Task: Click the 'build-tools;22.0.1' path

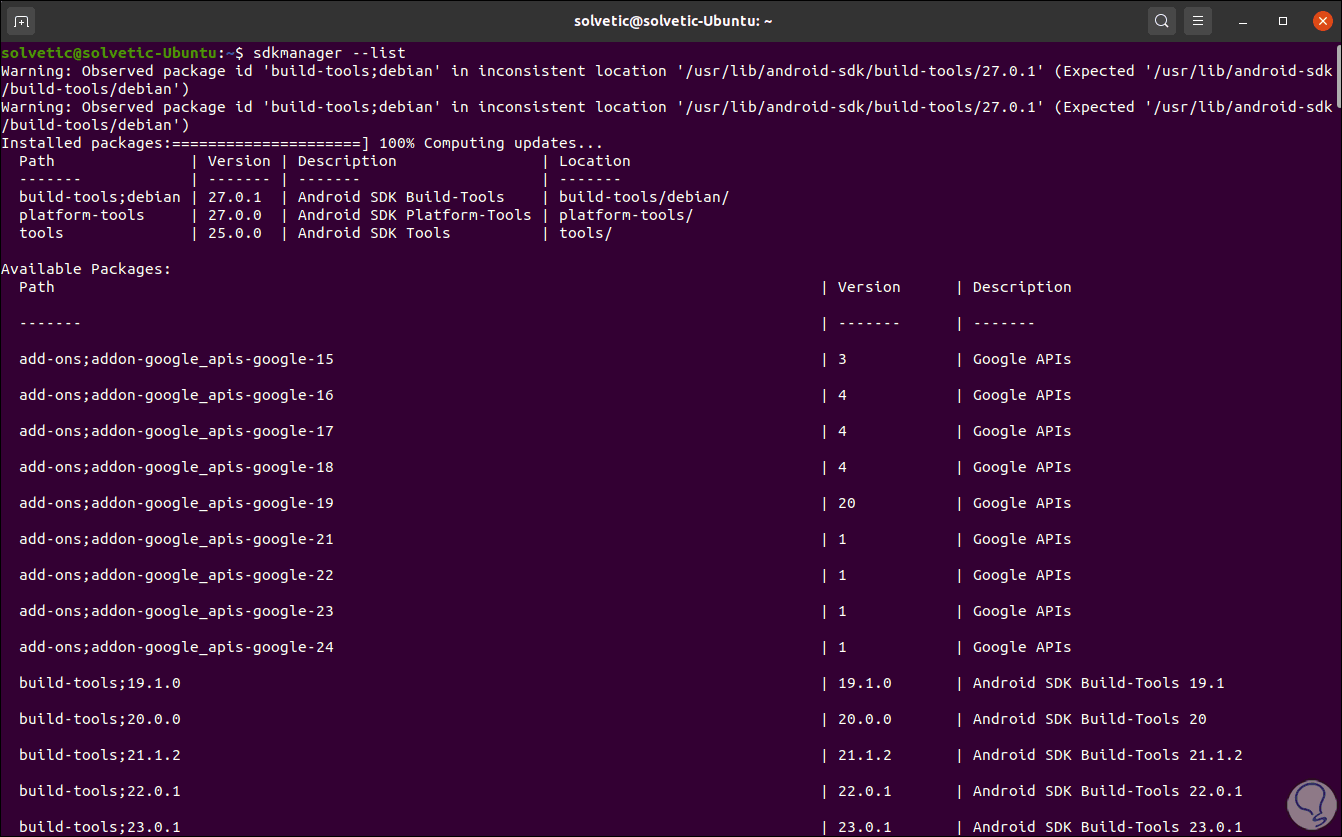Action: tap(100, 791)
